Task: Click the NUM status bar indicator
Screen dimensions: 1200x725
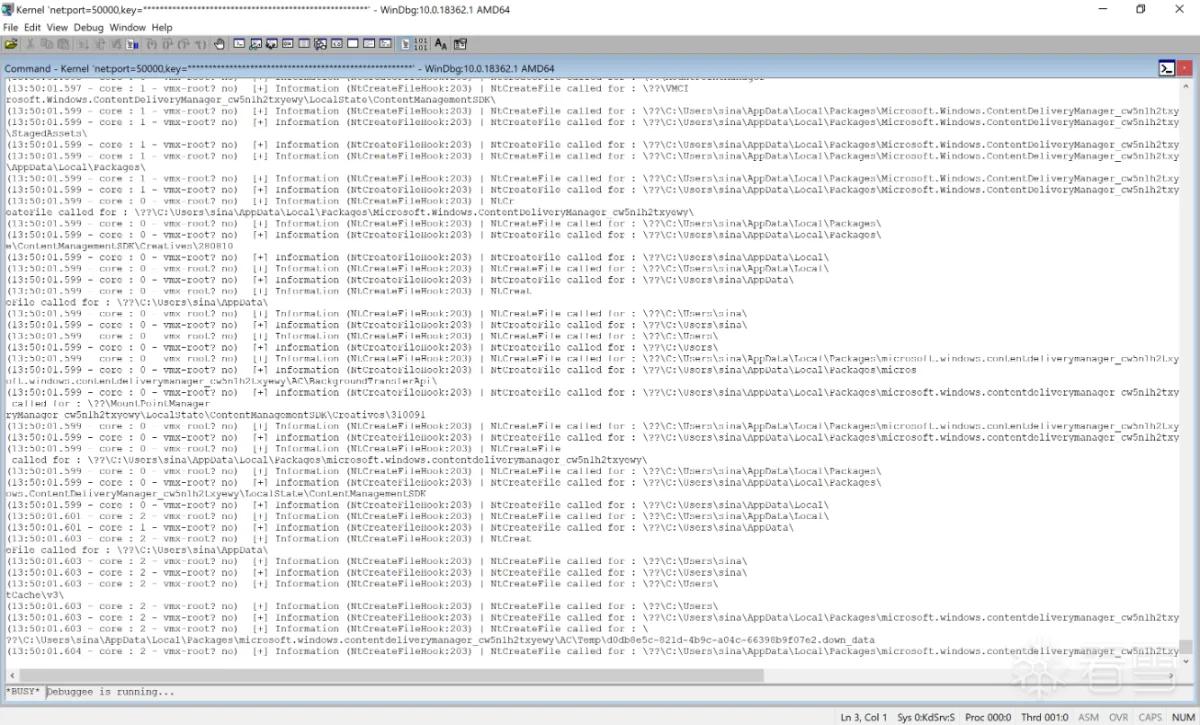Action: pos(1182,717)
